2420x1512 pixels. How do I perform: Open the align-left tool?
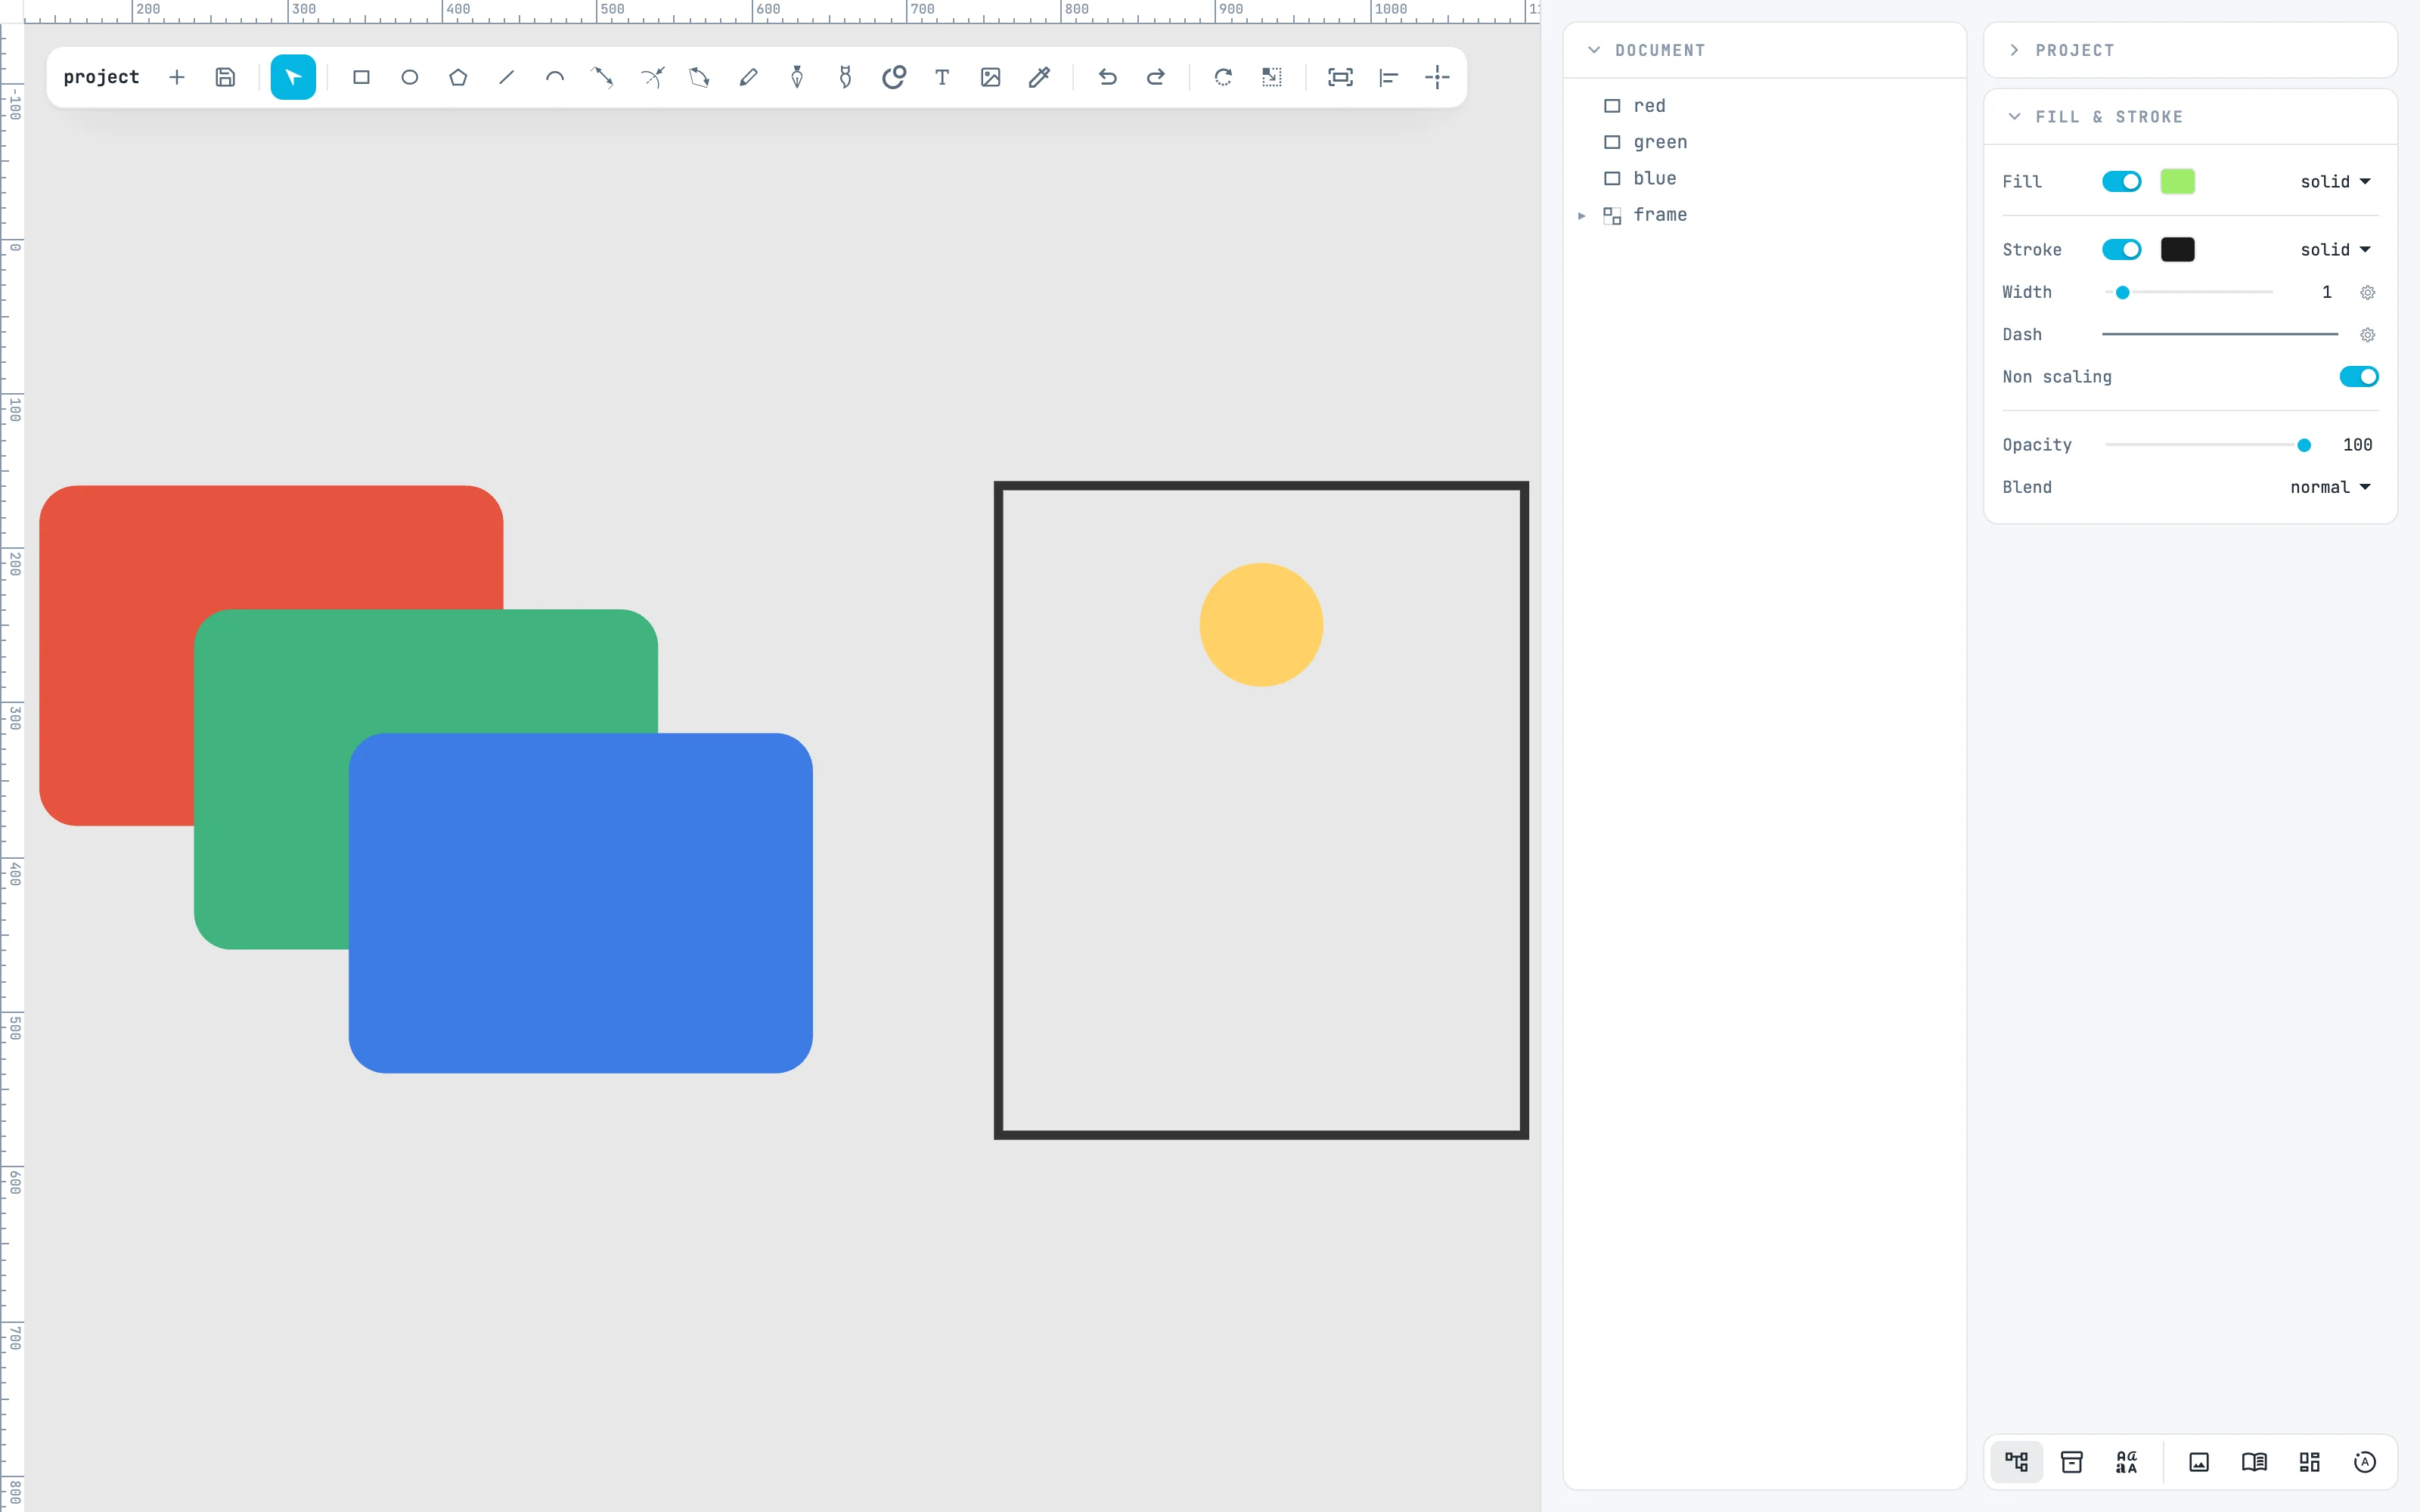[1389, 77]
